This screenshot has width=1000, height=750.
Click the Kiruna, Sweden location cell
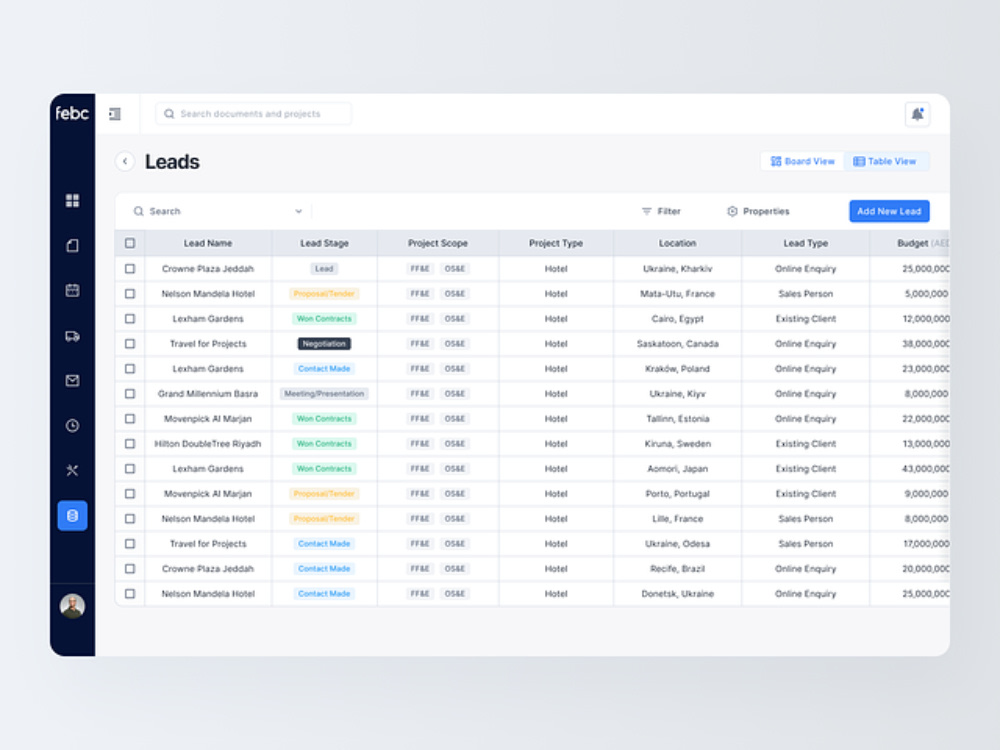coord(677,443)
